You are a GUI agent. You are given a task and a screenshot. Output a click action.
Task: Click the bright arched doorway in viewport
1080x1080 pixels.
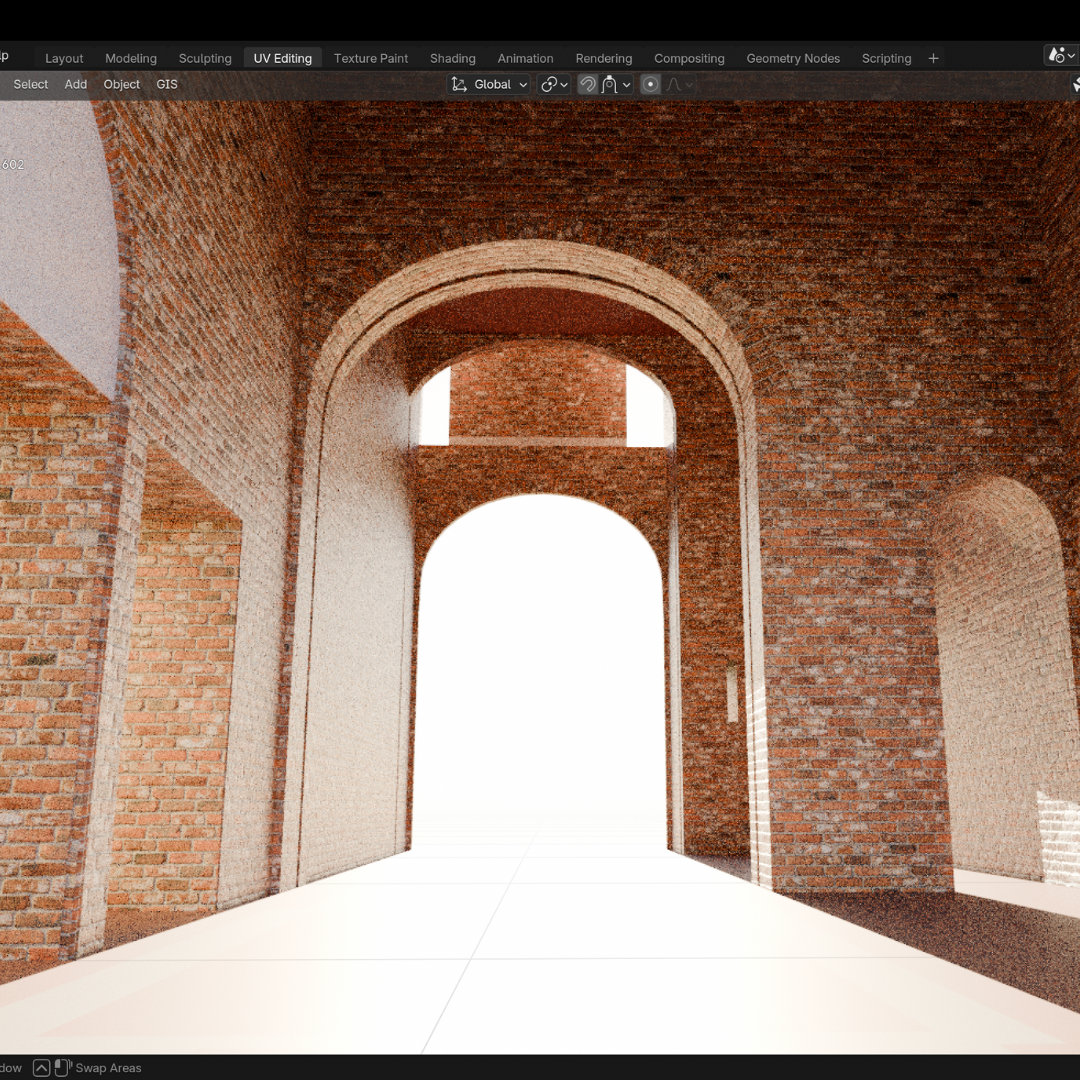[x=540, y=680]
